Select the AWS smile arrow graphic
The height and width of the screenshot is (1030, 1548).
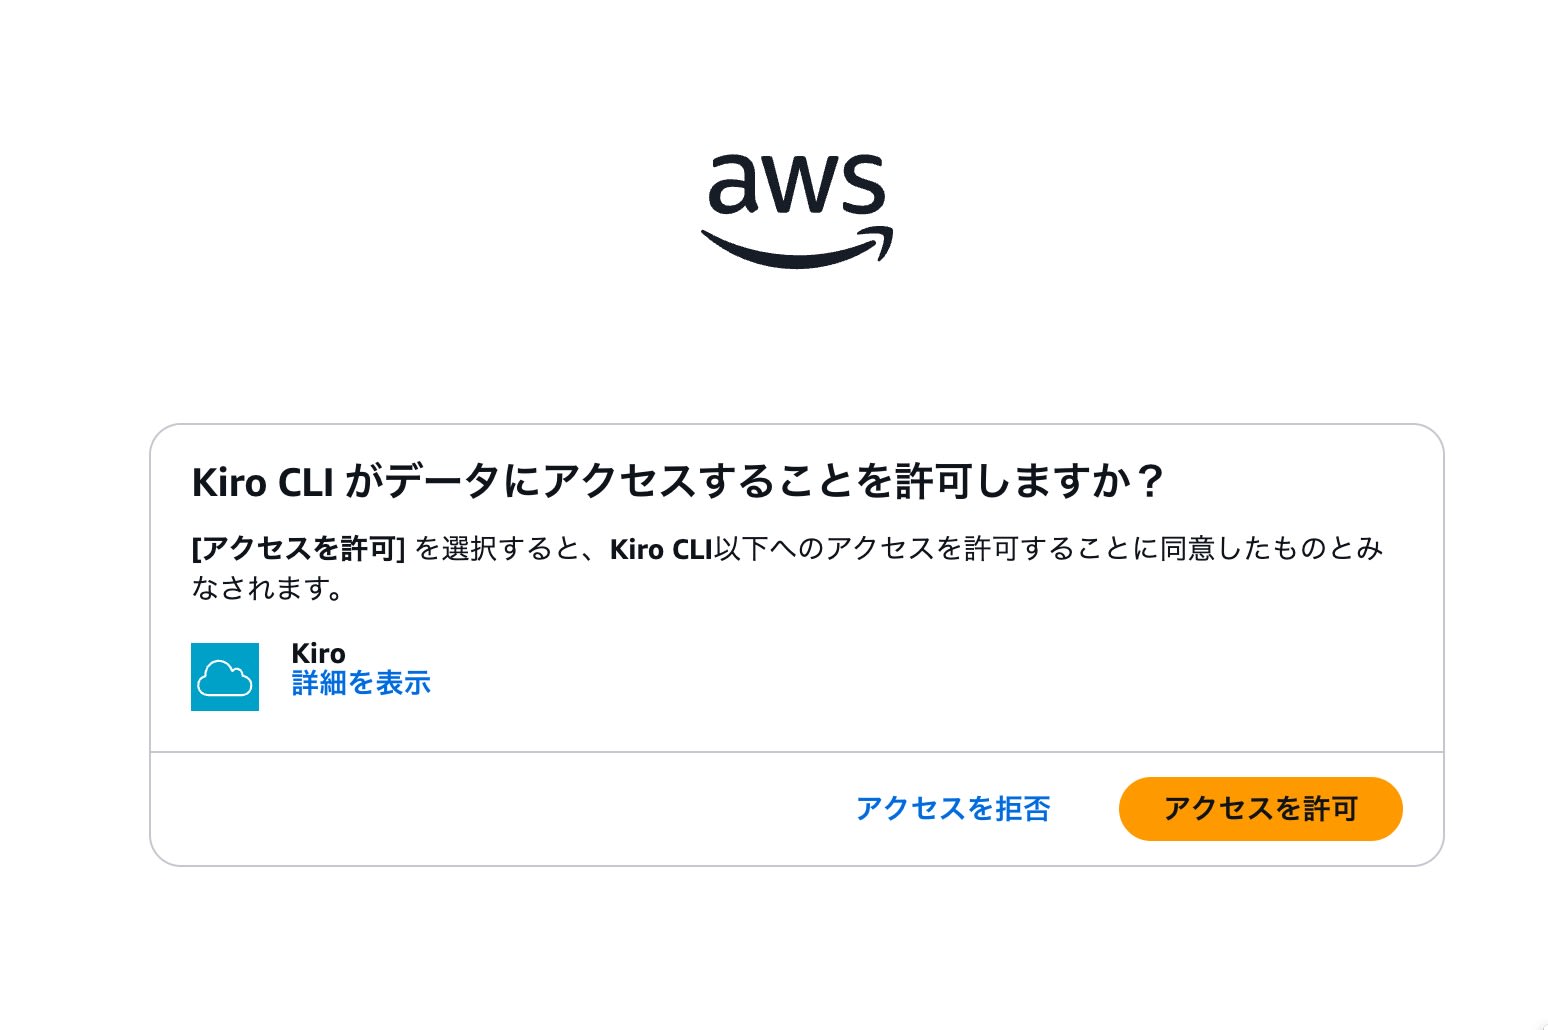797,245
